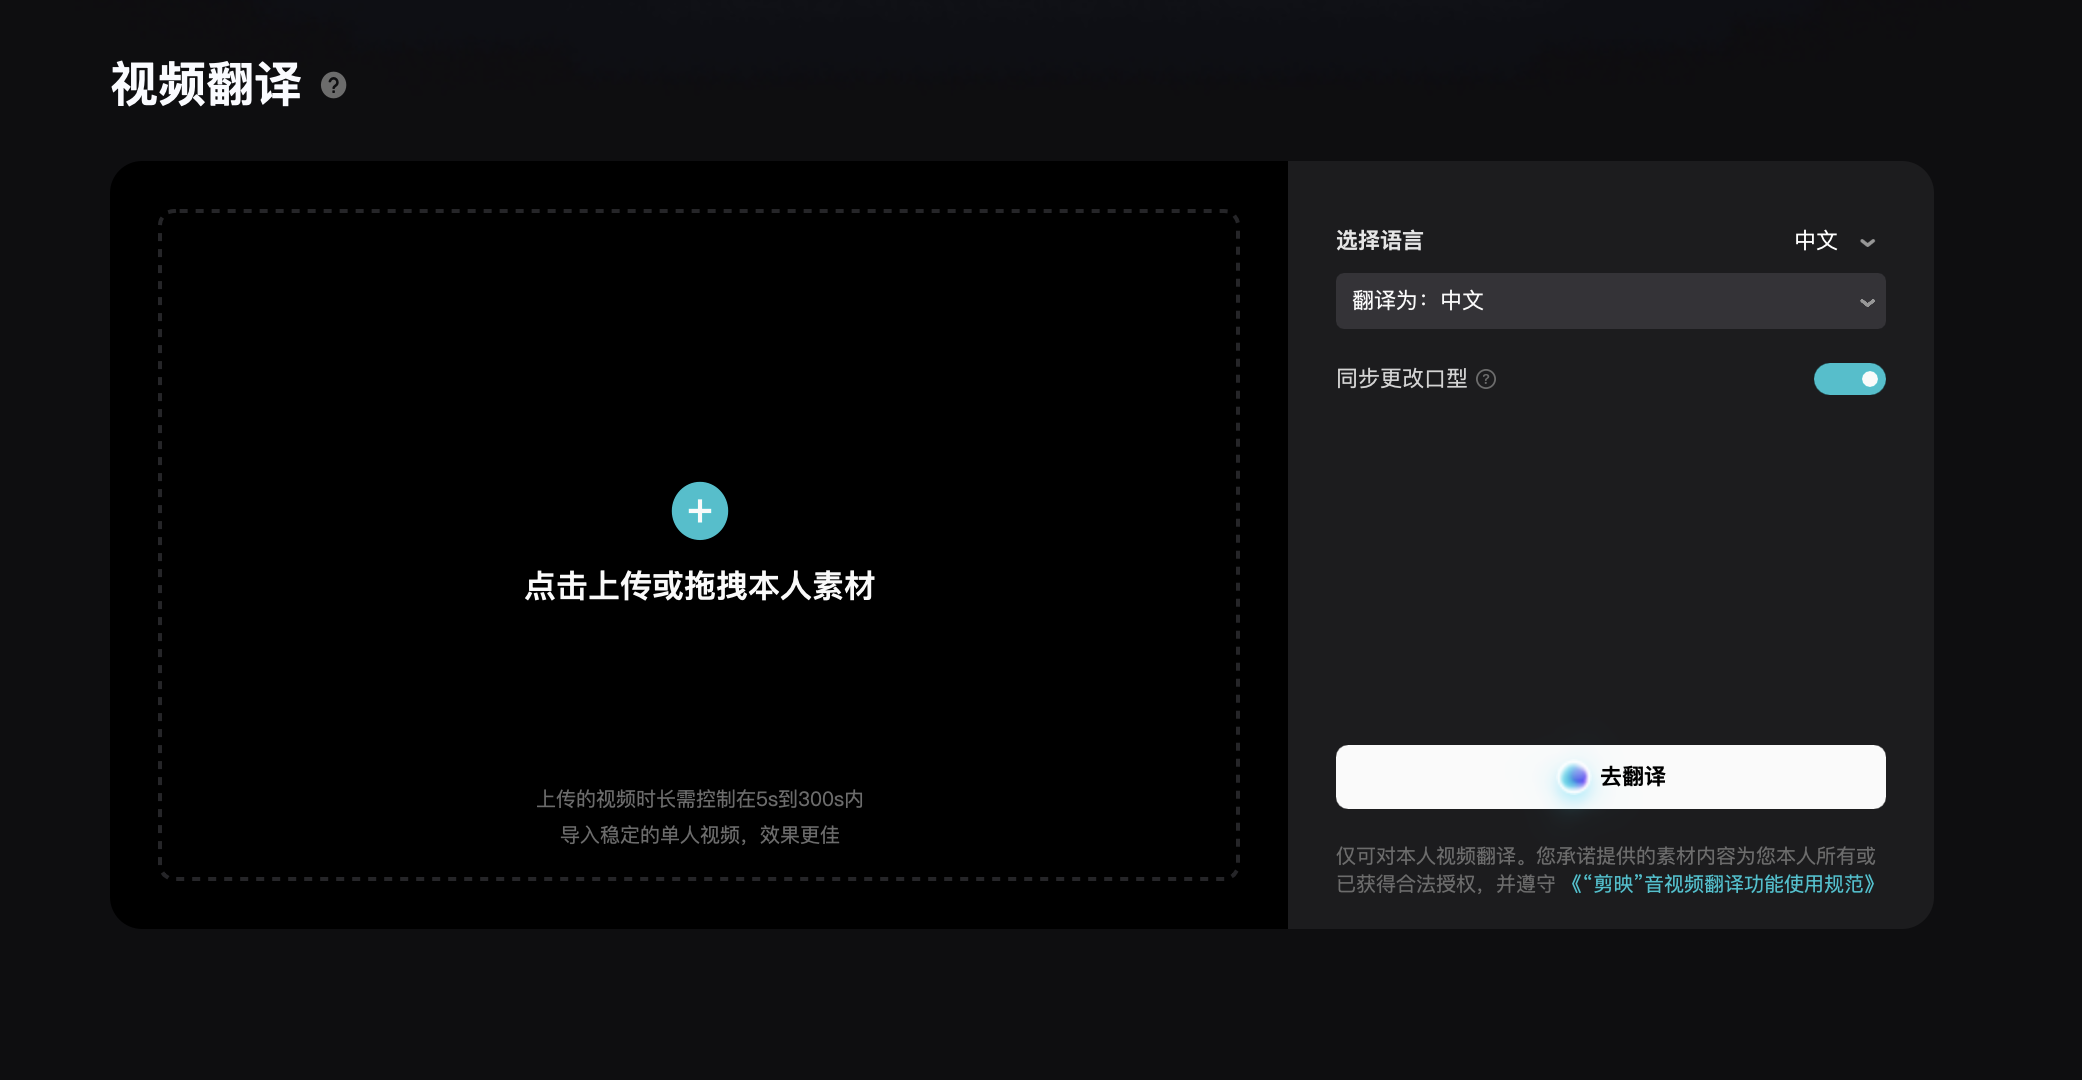Image resolution: width=2082 pixels, height=1080 pixels.
Task: Click question mark icon next to 同步更改口型
Action: tap(1486, 379)
